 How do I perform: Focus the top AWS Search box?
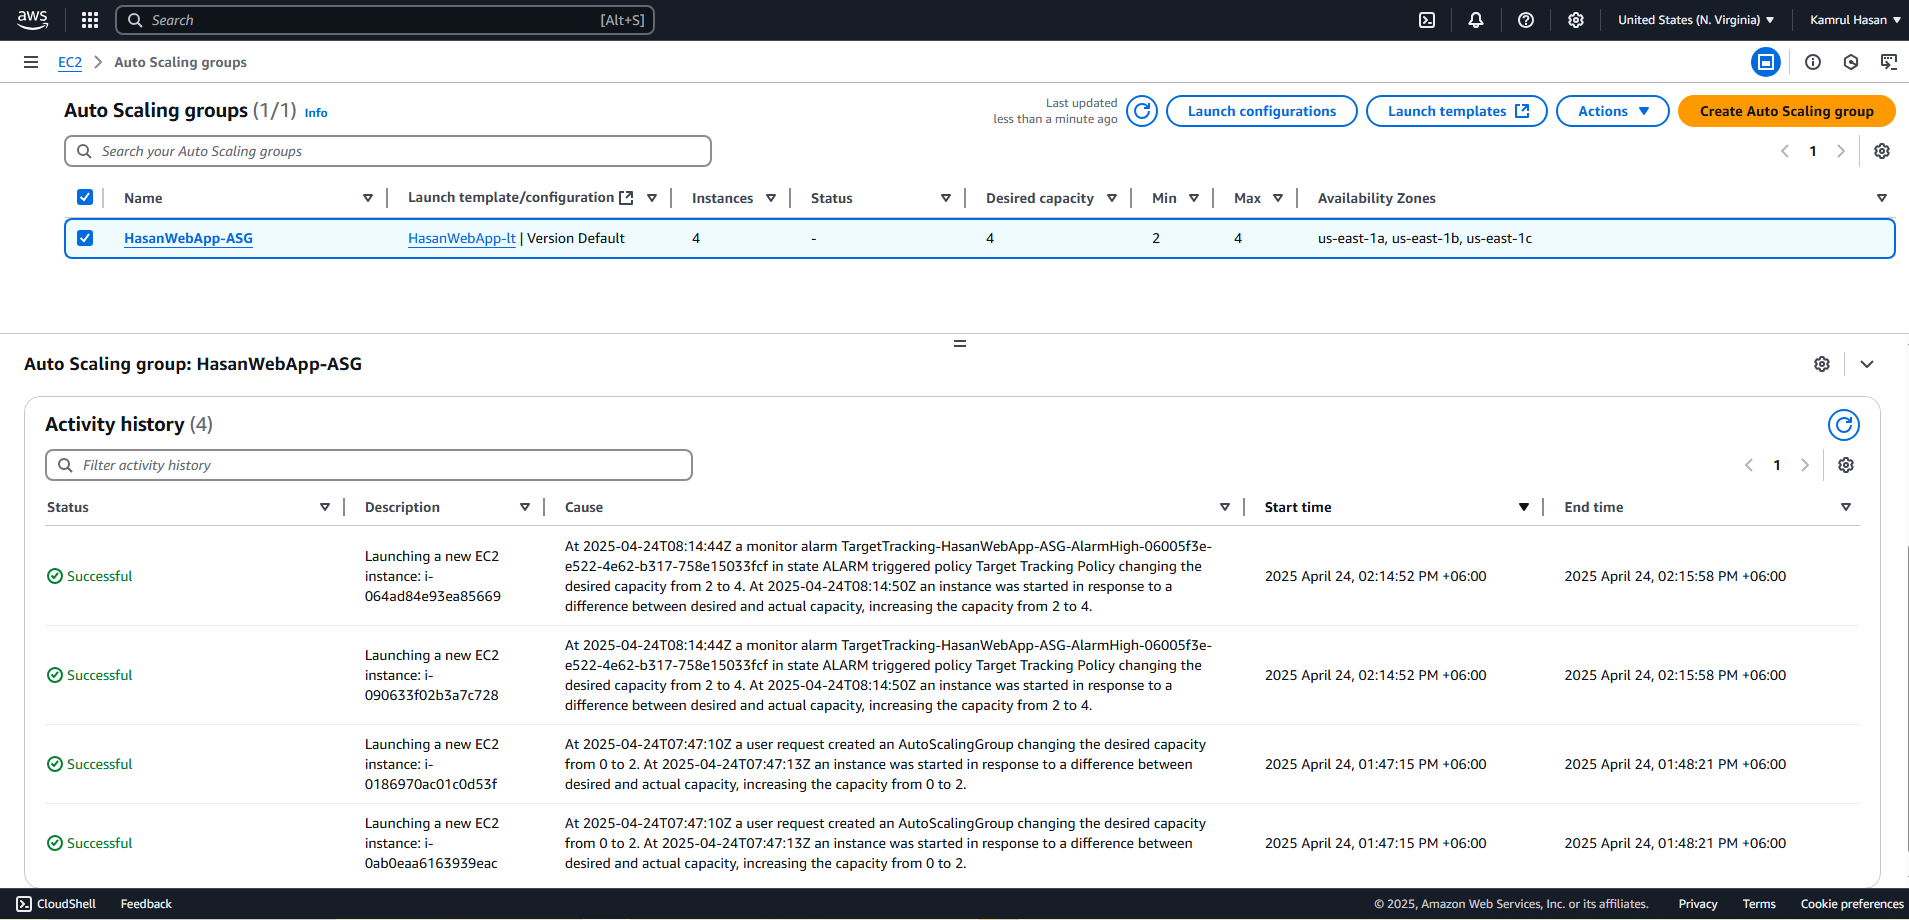coord(385,20)
